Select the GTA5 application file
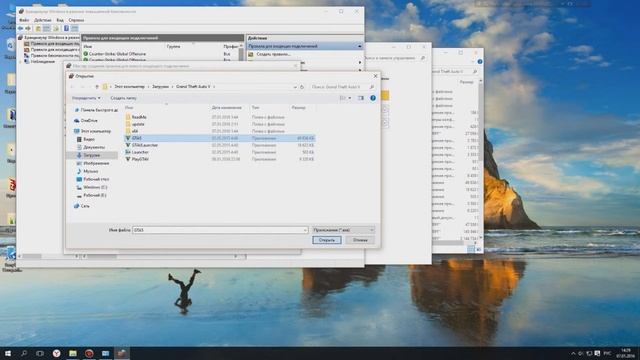This screenshot has width=640, height=360. (x=220, y=138)
